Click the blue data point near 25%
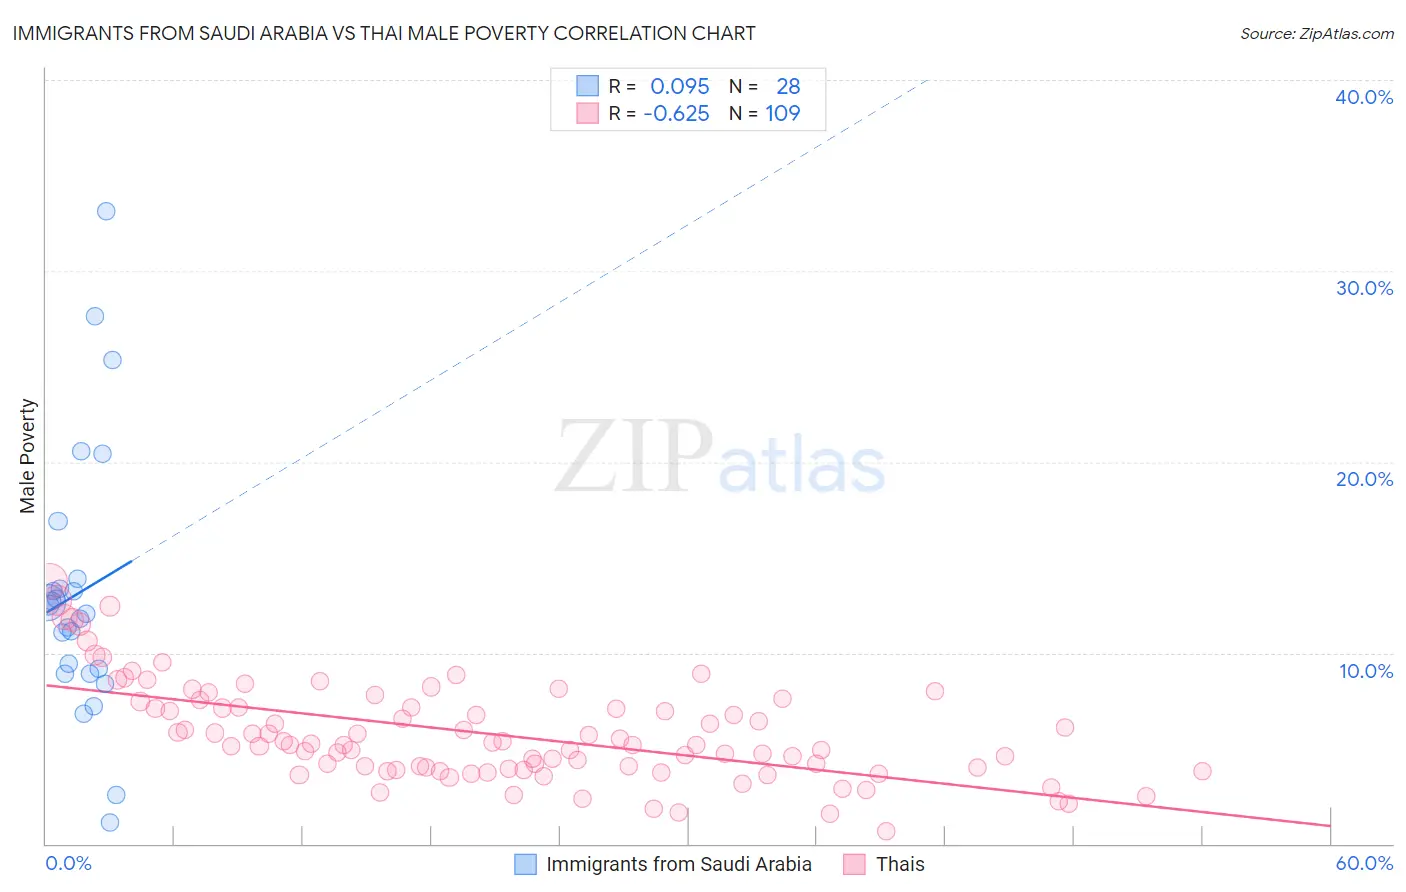1406x892 pixels. 113,360
